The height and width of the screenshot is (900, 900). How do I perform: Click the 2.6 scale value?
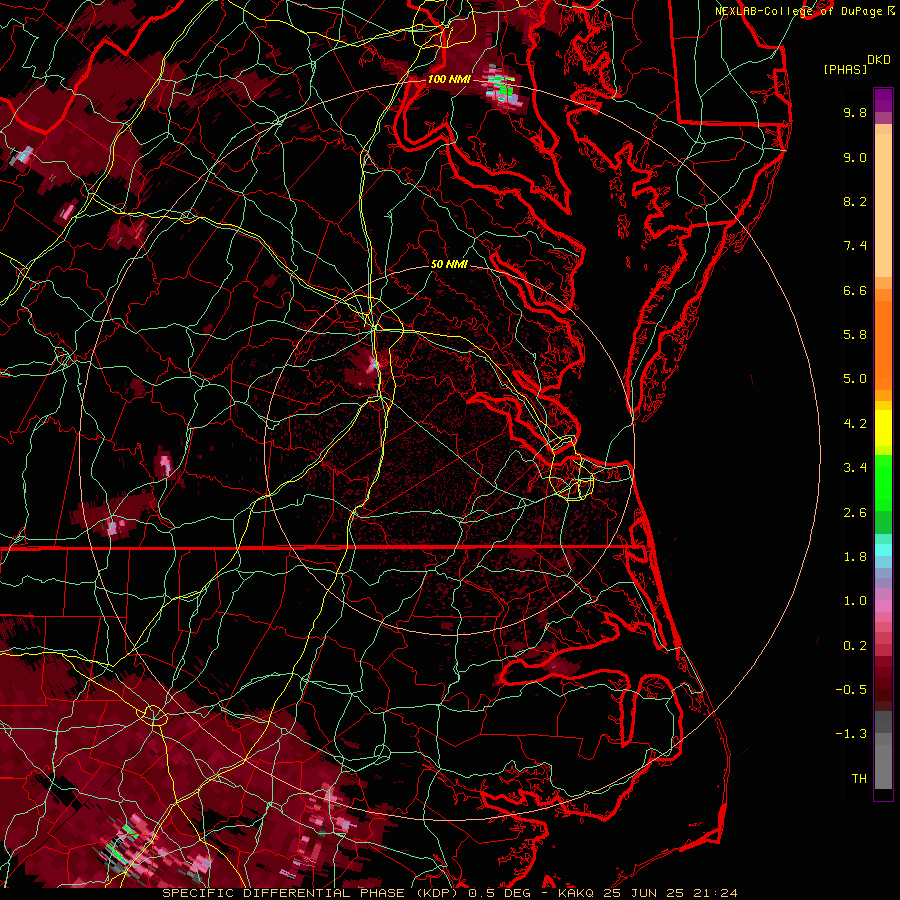point(855,513)
